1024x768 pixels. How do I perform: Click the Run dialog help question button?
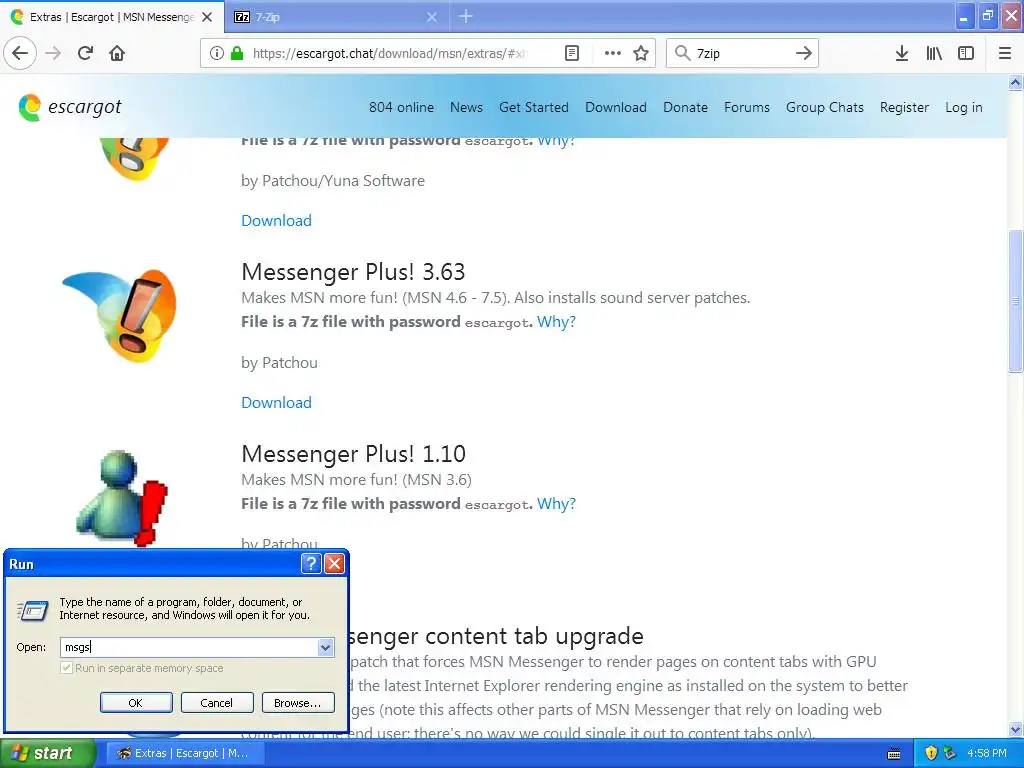click(x=311, y=564)
